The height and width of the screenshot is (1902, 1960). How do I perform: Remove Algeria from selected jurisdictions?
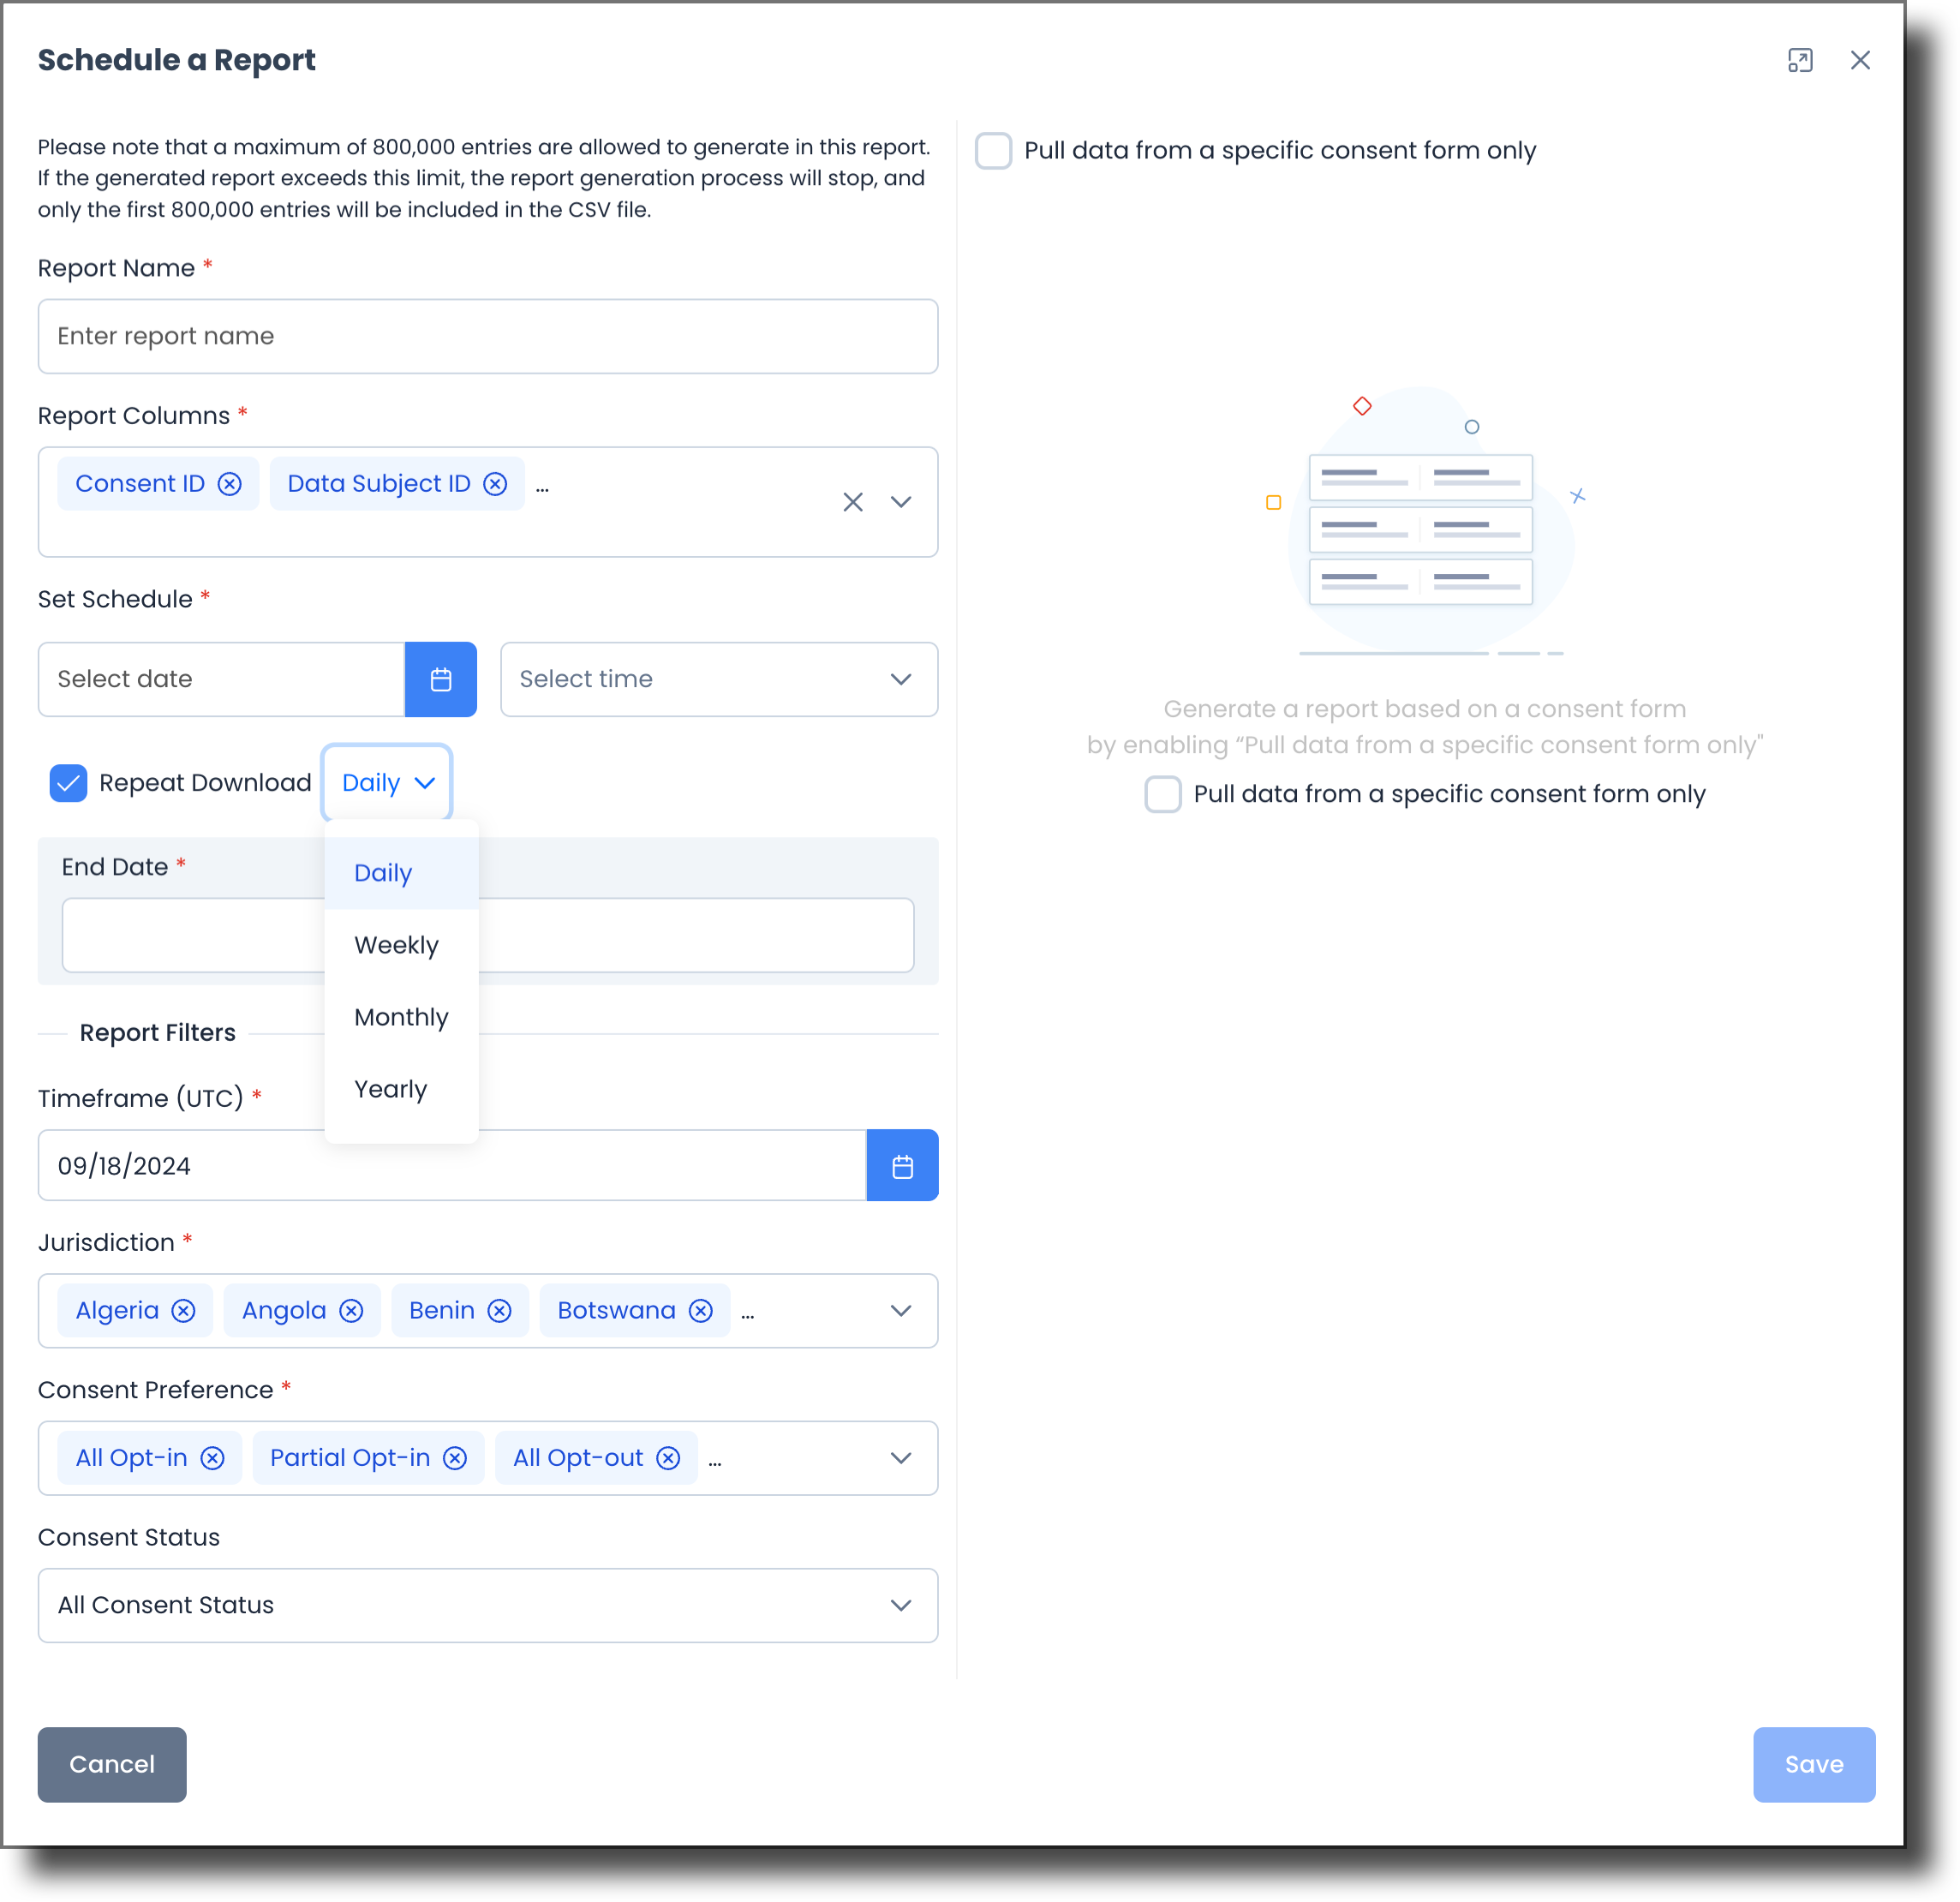click(x=184, y=1310)
